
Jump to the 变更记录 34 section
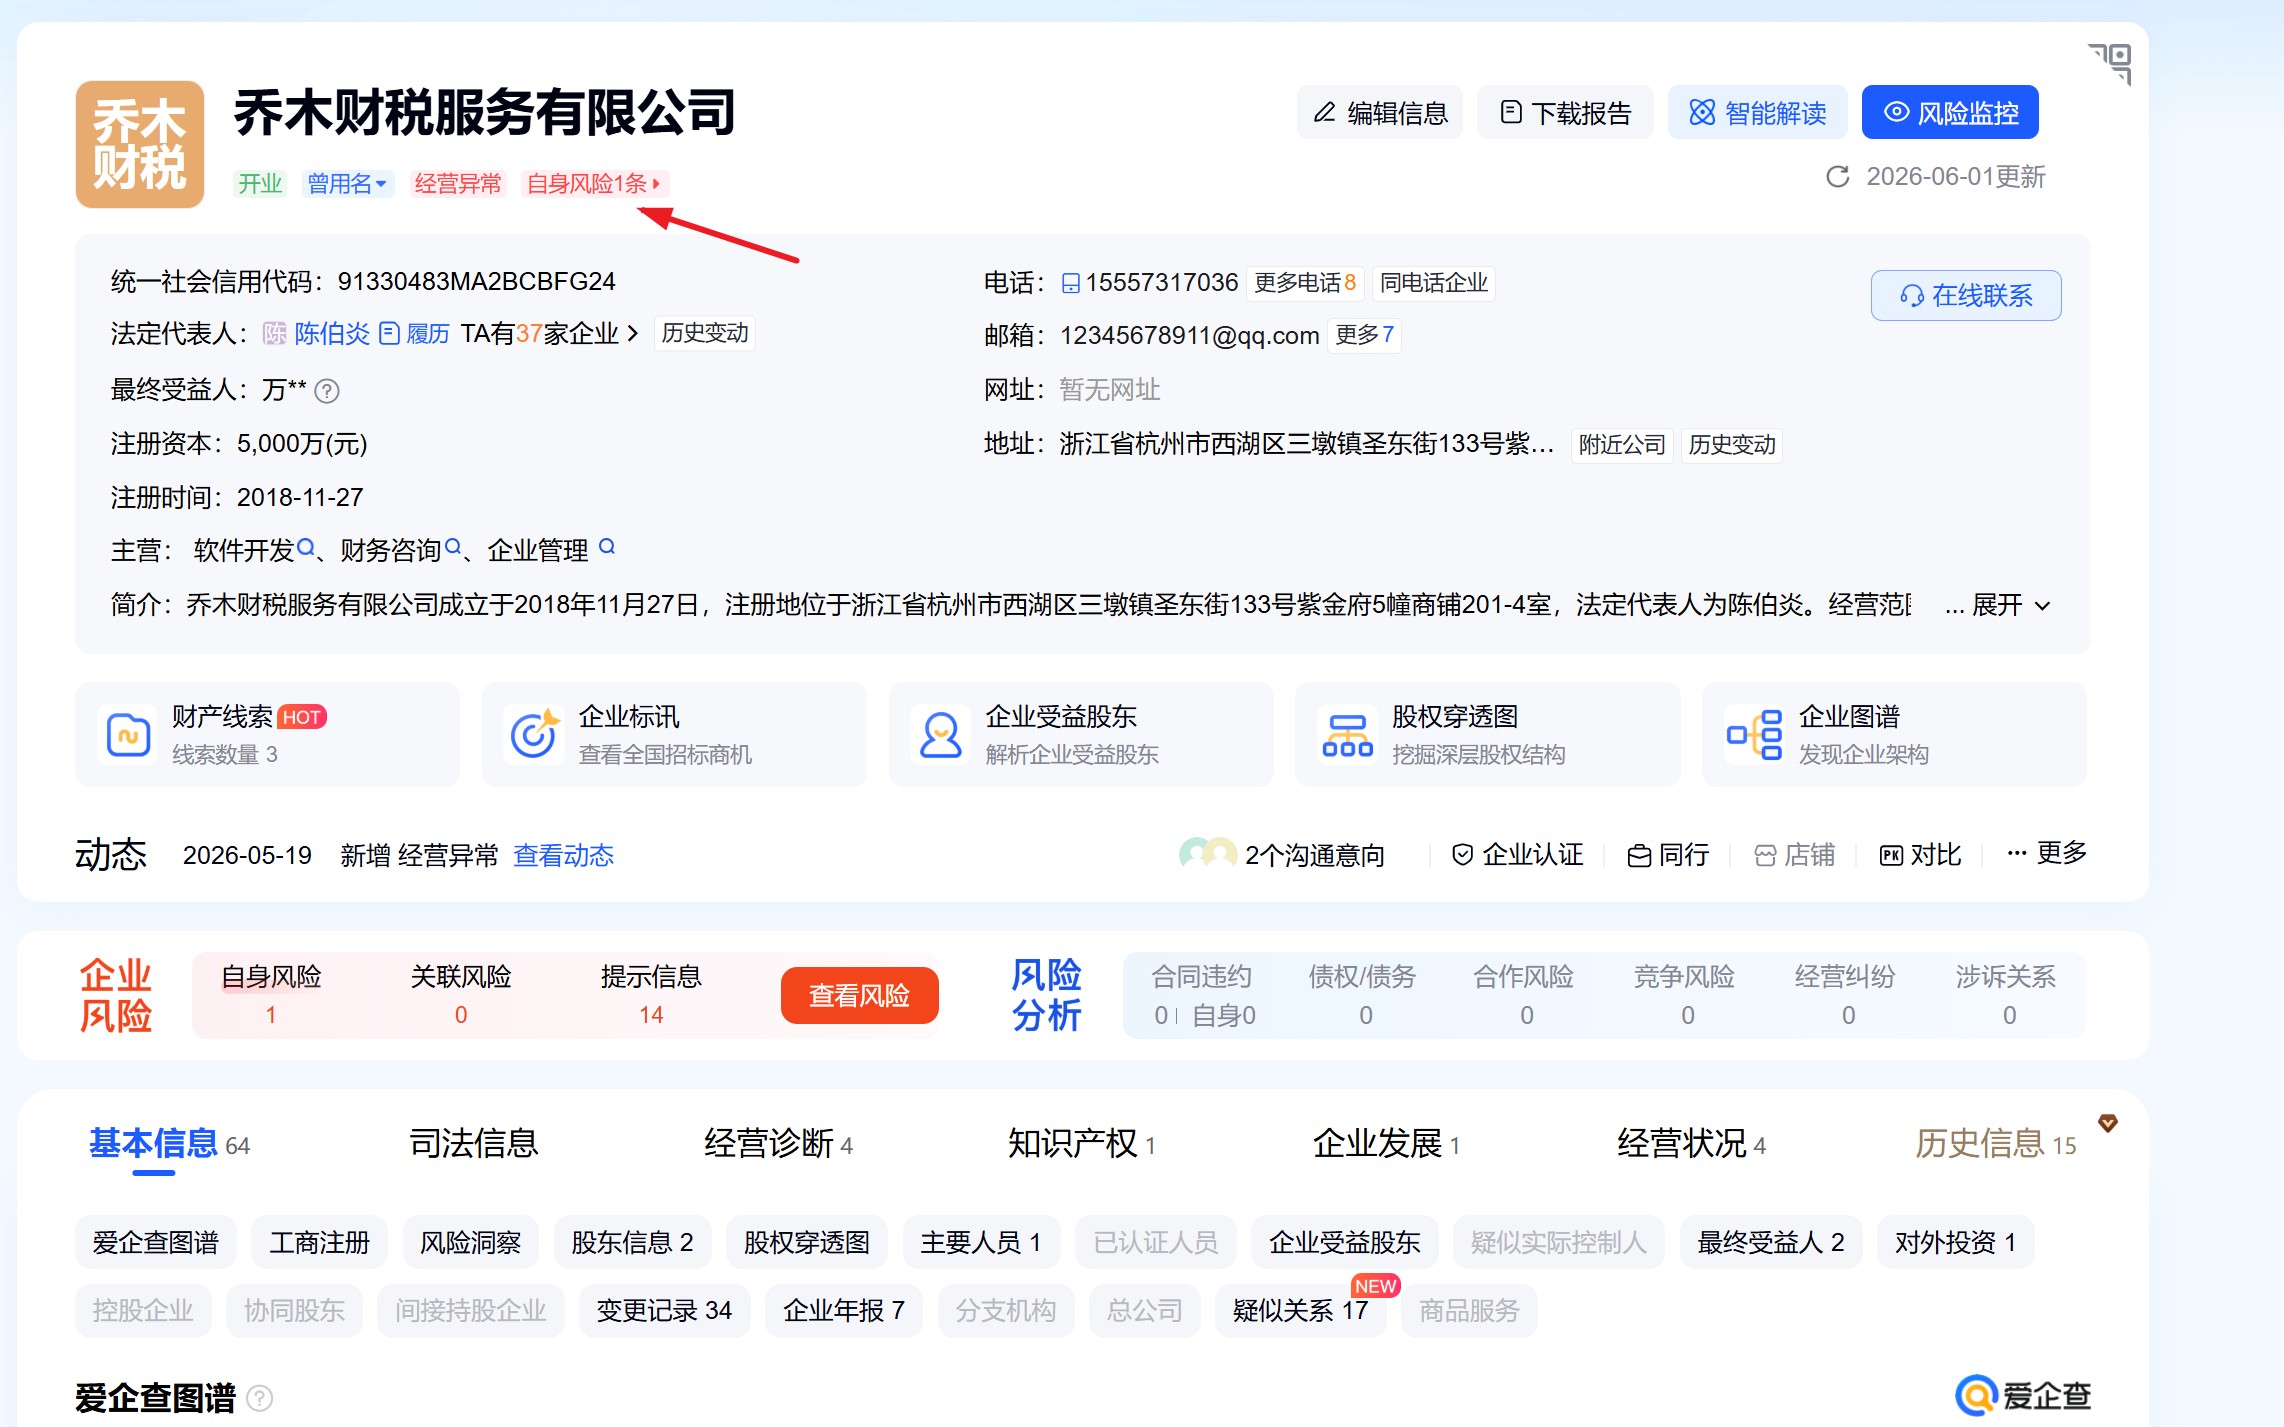point(664,1310)
